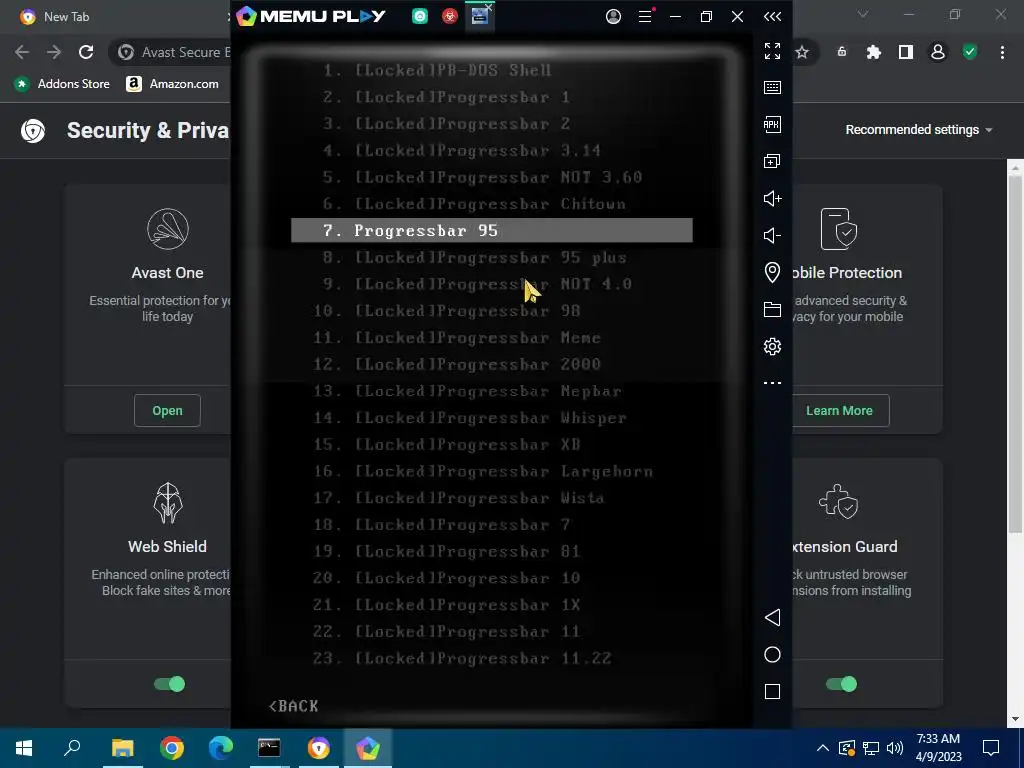Screen dimensions: 1024x768
Task: Click locked Progressbar Whisper entry
Action: click(x=470, y=418)
